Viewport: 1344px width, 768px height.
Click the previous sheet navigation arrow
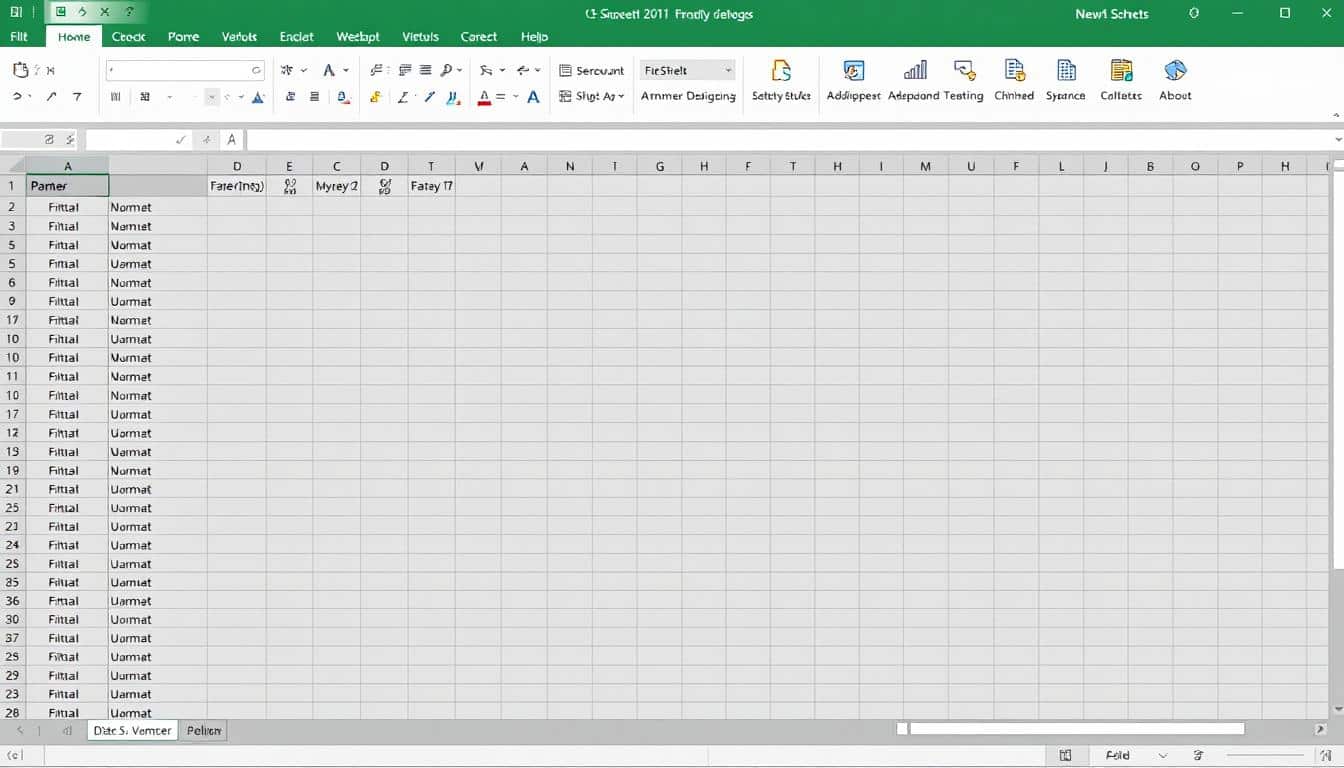pyautogui.click(x=19, y=731)
